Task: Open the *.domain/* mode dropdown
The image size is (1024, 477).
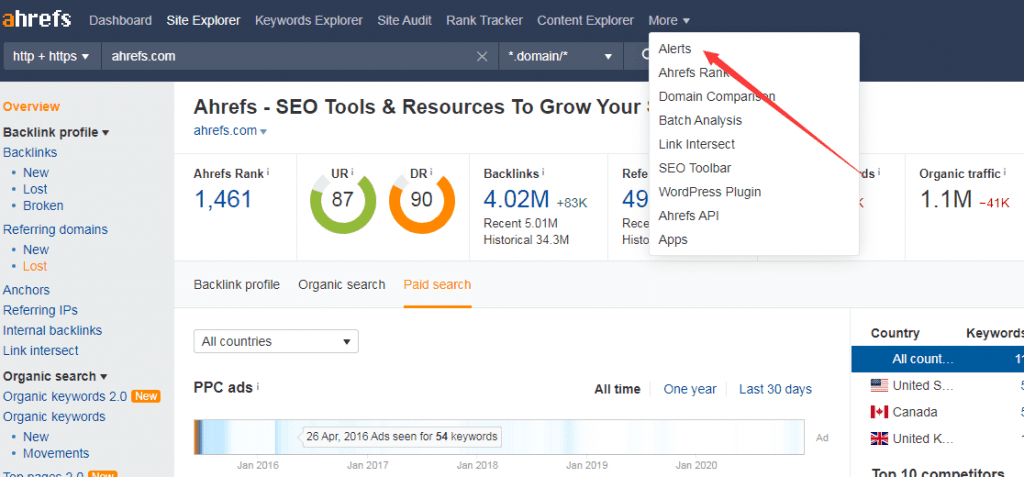Action: tap(561, 56)
